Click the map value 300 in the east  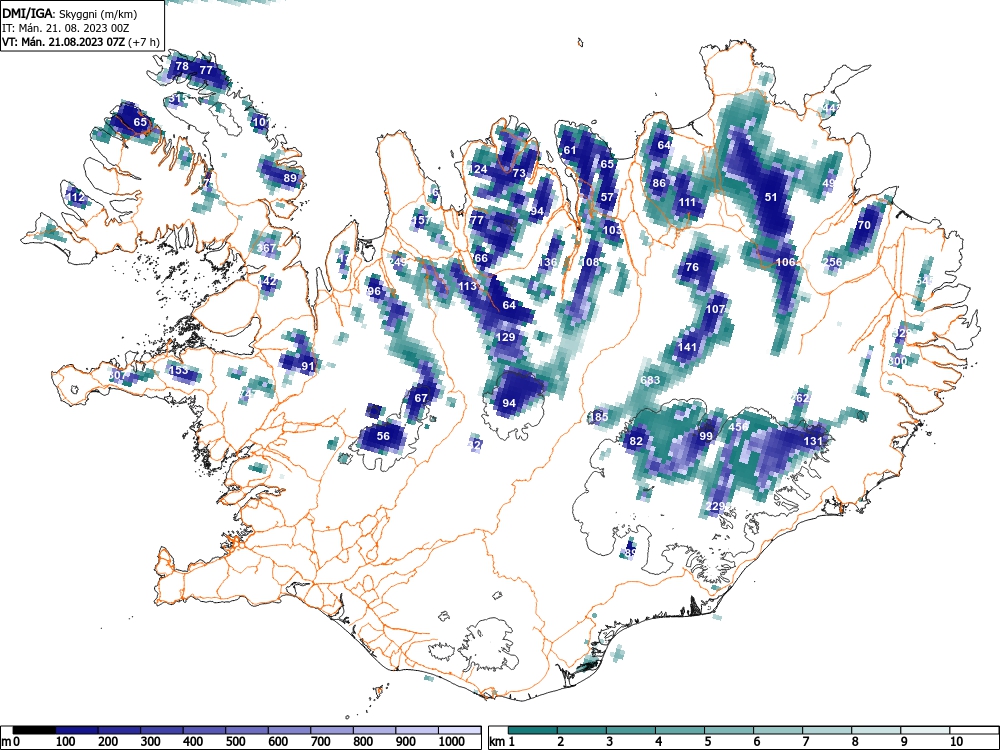tap(897, 361)
